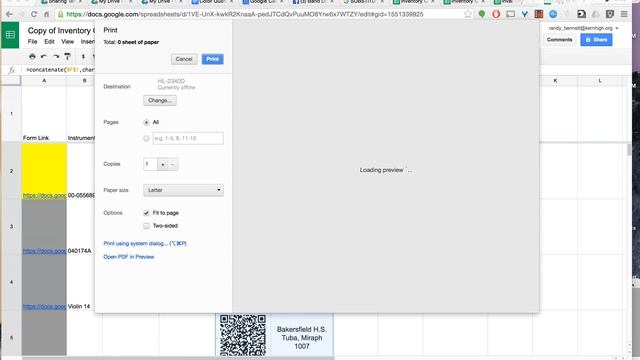The width and height of the screenshot is (640, 360).
Task: Click the blue round extension icon
Action: [x=553, y=14]
